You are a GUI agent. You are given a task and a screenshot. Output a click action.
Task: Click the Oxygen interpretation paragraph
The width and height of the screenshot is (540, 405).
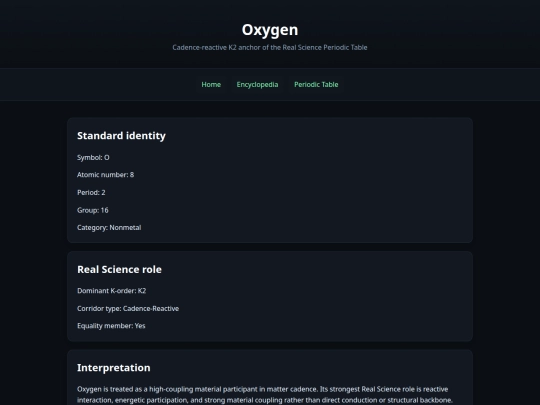265,395
